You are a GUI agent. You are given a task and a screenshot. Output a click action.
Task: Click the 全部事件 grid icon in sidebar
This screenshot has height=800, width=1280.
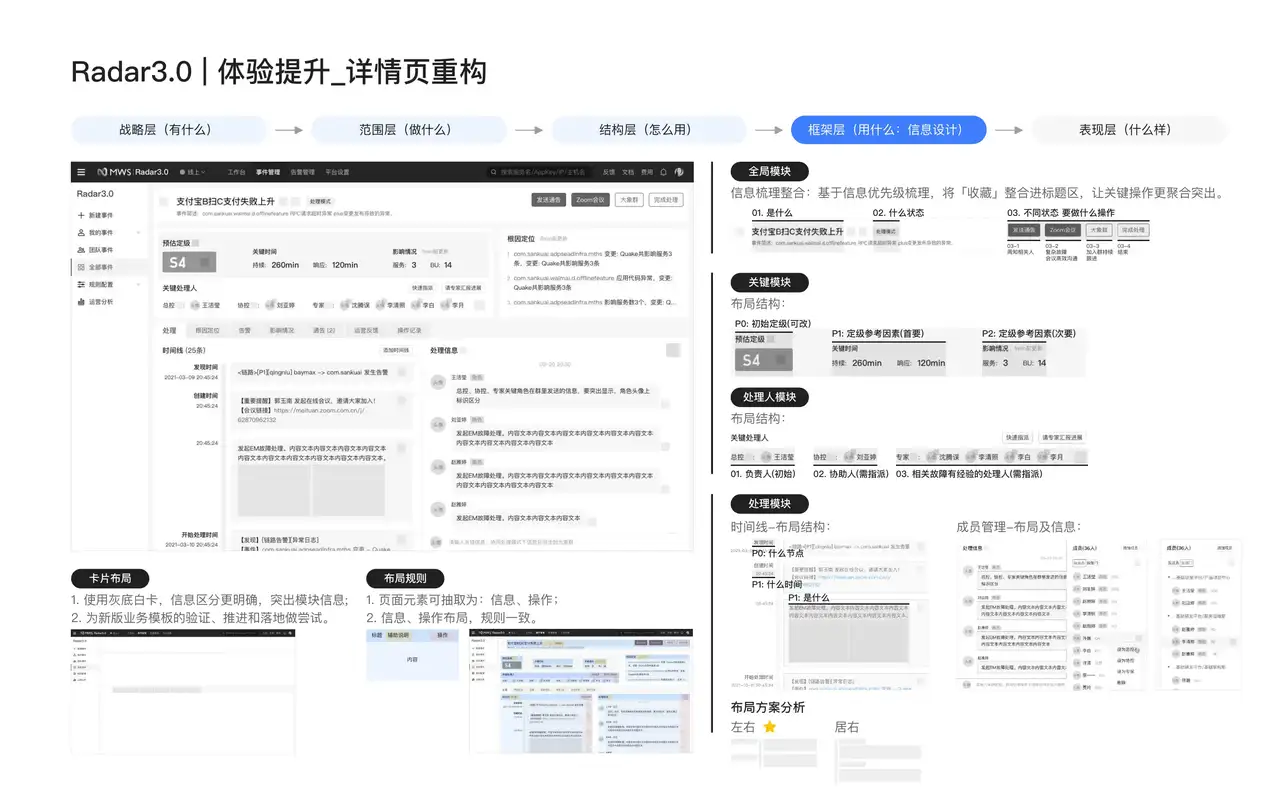[81, 267]
